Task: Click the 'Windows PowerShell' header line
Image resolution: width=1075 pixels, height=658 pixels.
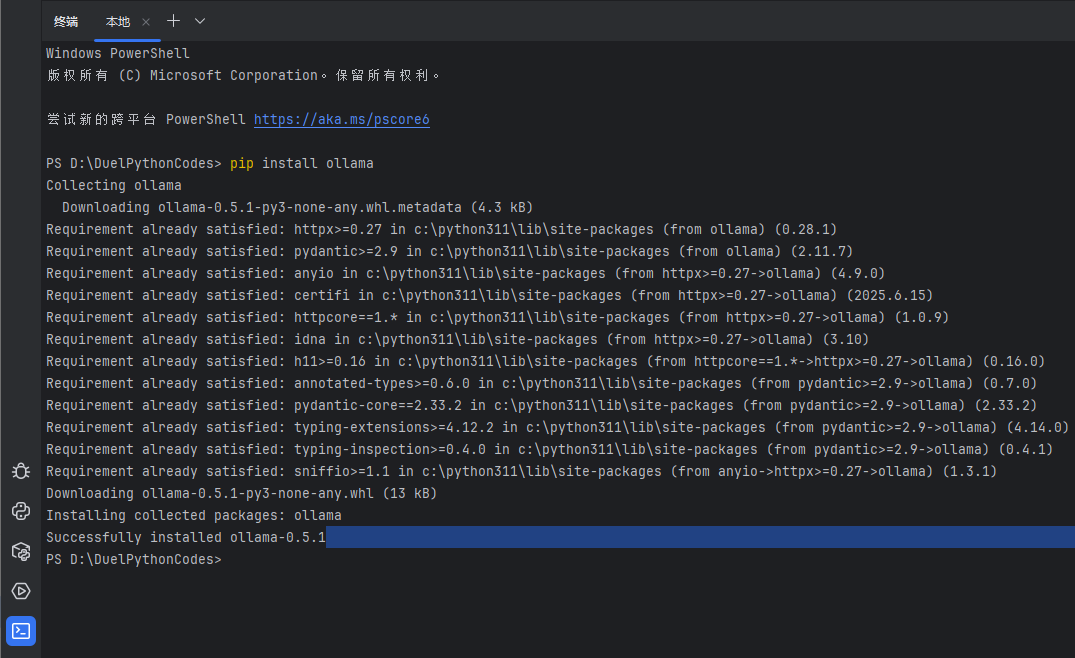Action: click(x=118, y=53)
